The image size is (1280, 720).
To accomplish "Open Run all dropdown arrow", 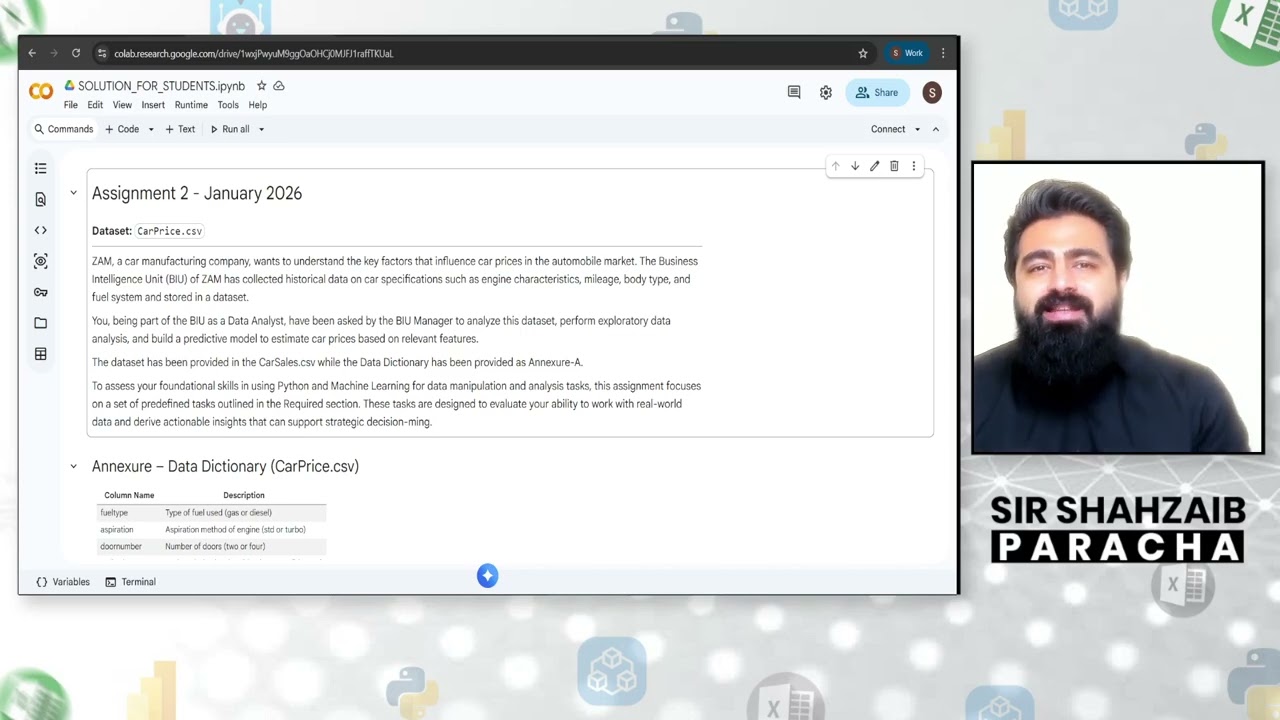I will click(261, 129).
